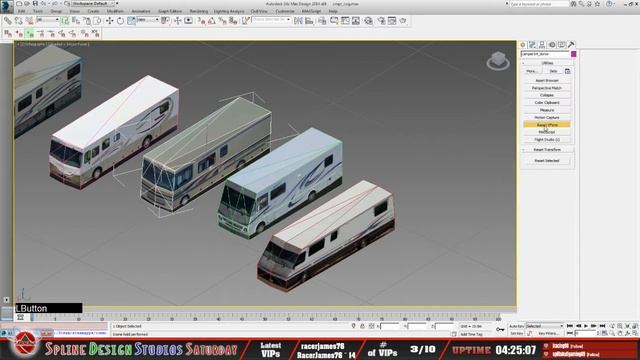Launch the Perspective Match utility
Viewport: 640px width, 360px height.
coord(547,88)
